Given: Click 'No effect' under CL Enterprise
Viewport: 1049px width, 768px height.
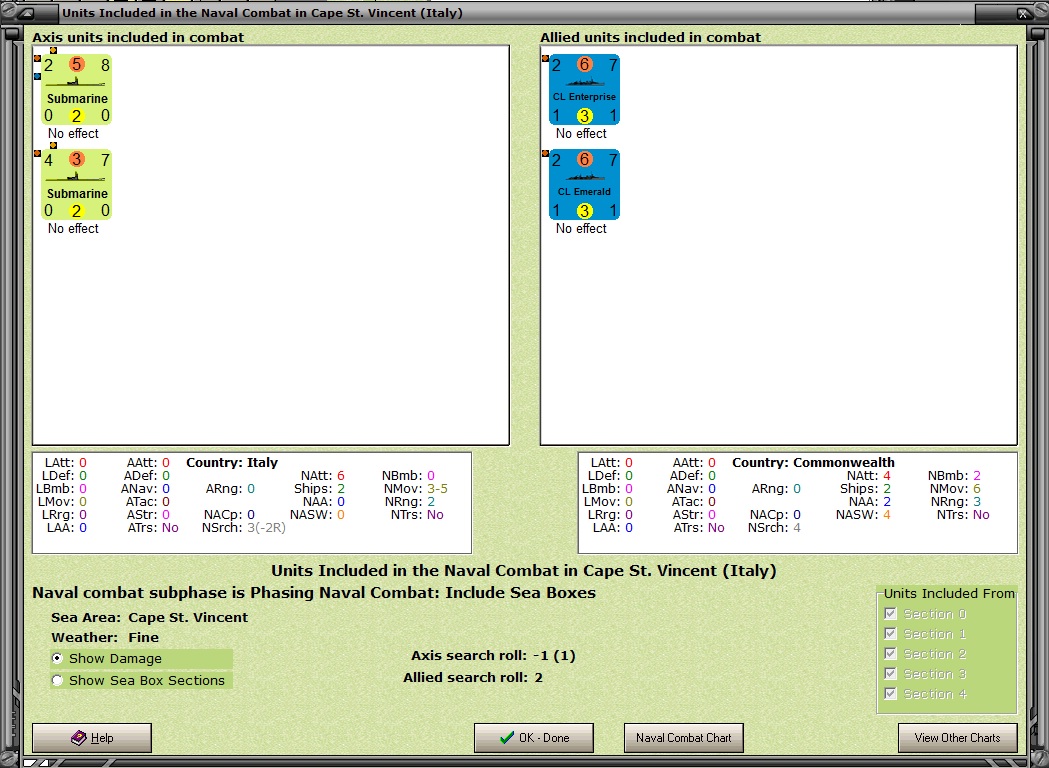Looking at the screenshot, I should click(x=581, y=134).
